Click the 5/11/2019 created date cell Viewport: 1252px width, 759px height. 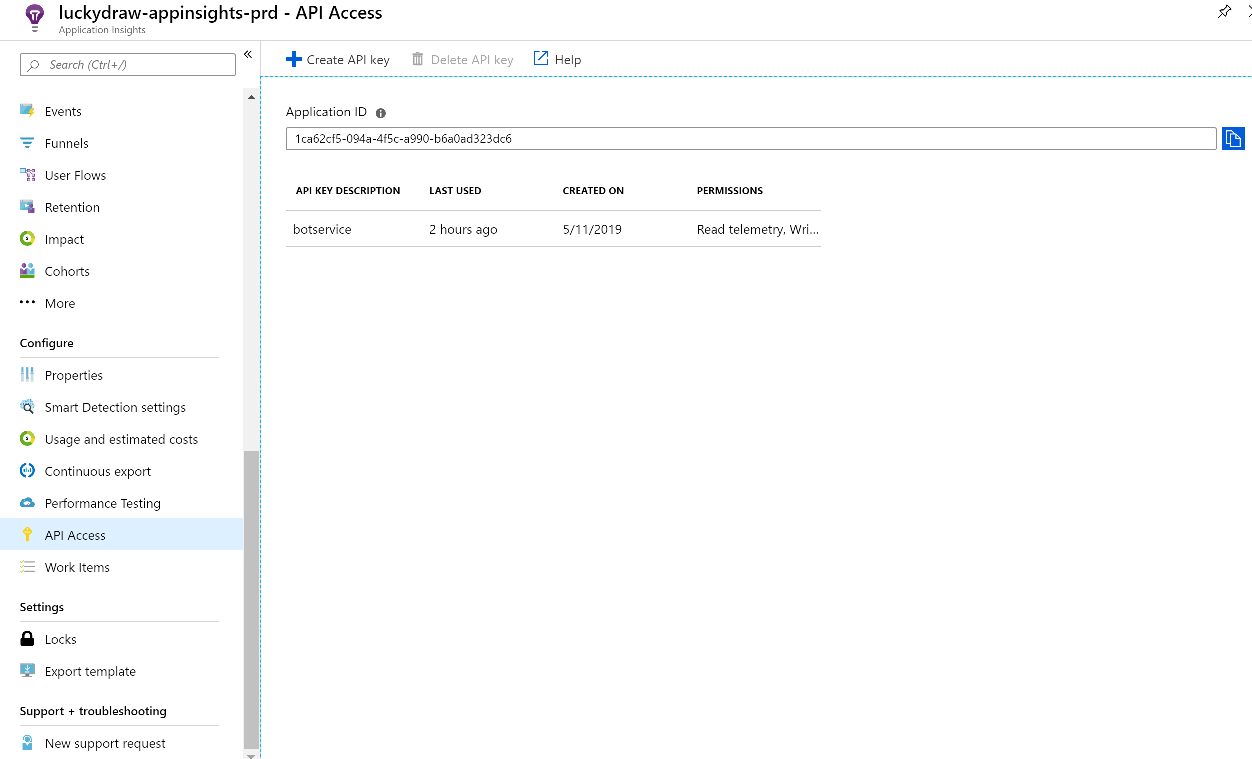[592, 230]
